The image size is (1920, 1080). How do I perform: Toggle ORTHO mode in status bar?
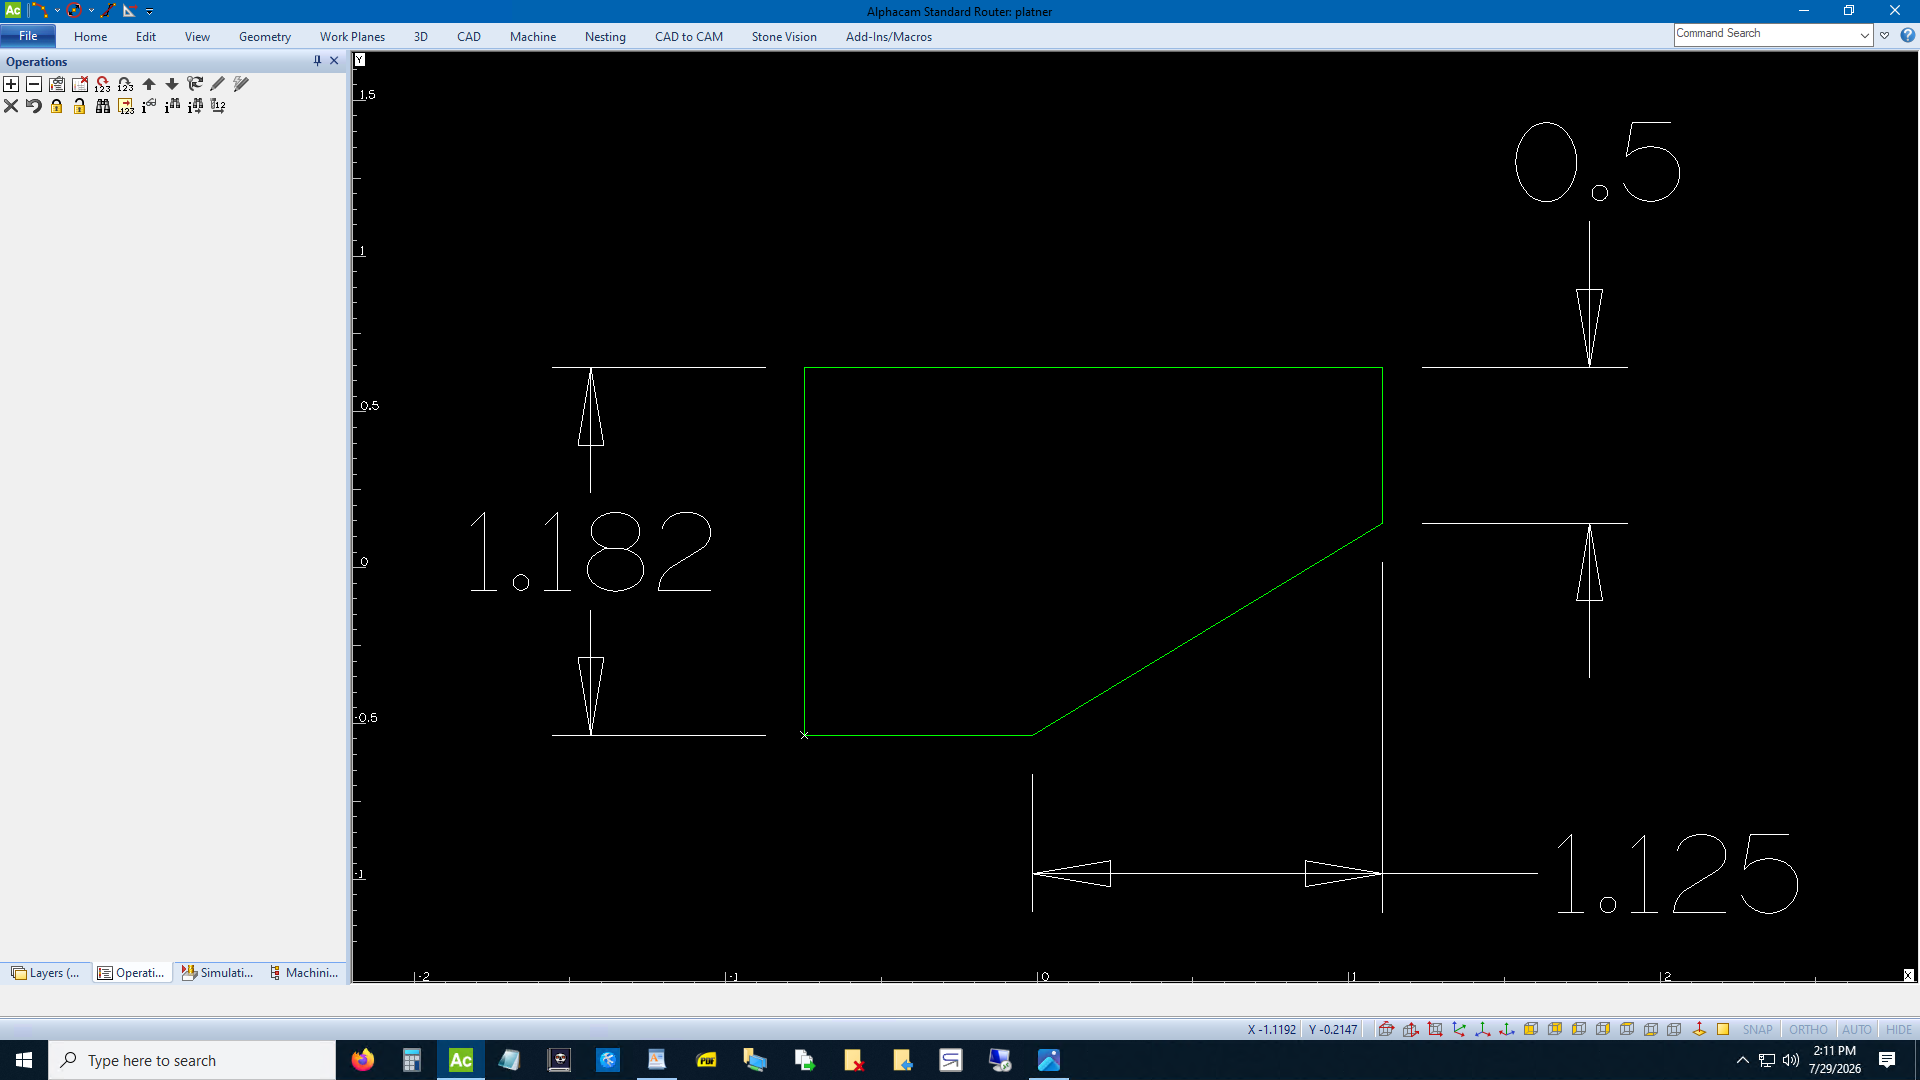point(1808,1029)
